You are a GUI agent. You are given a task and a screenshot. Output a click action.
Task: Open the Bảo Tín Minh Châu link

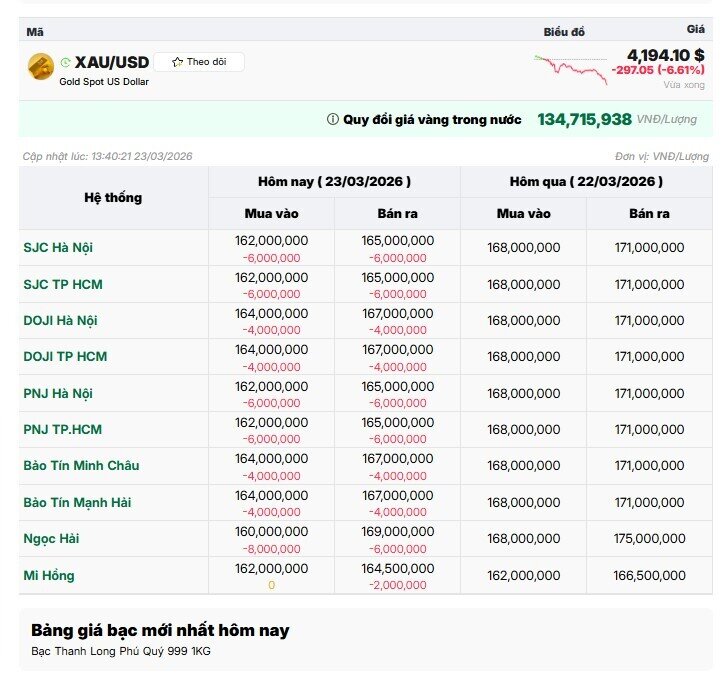pos(82,465)
